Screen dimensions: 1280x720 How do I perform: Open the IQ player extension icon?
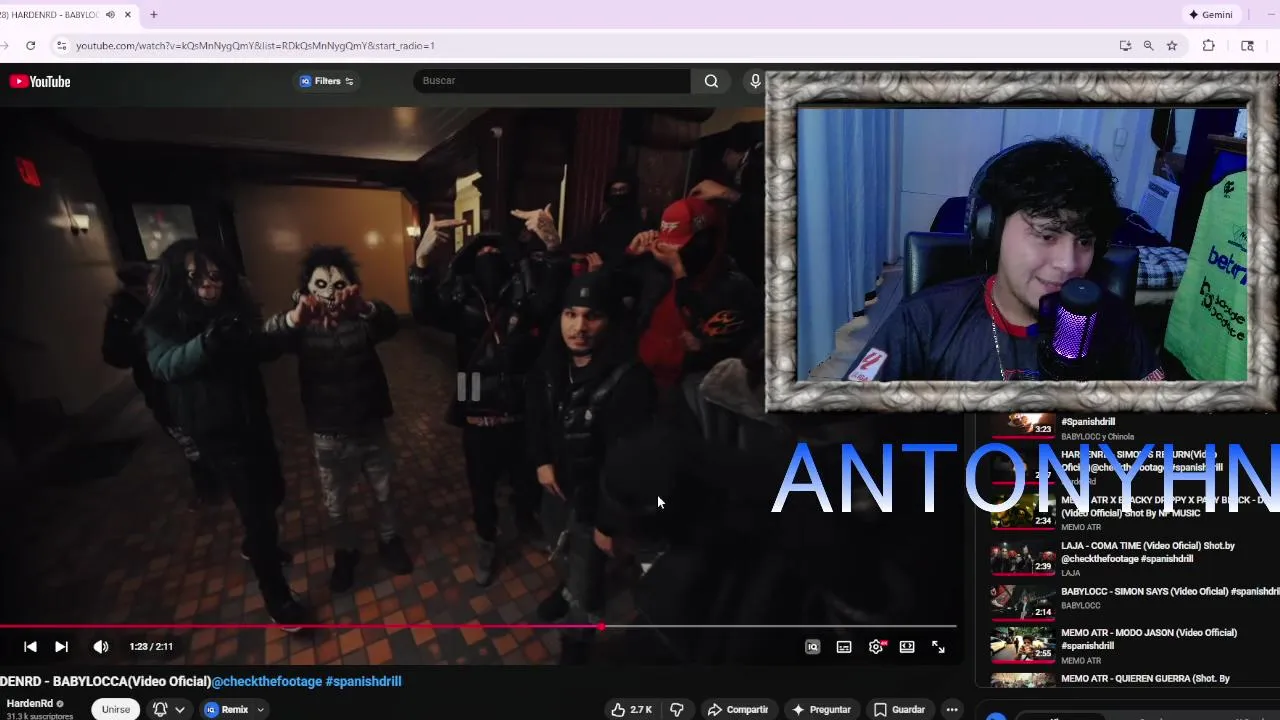point(812,647)
